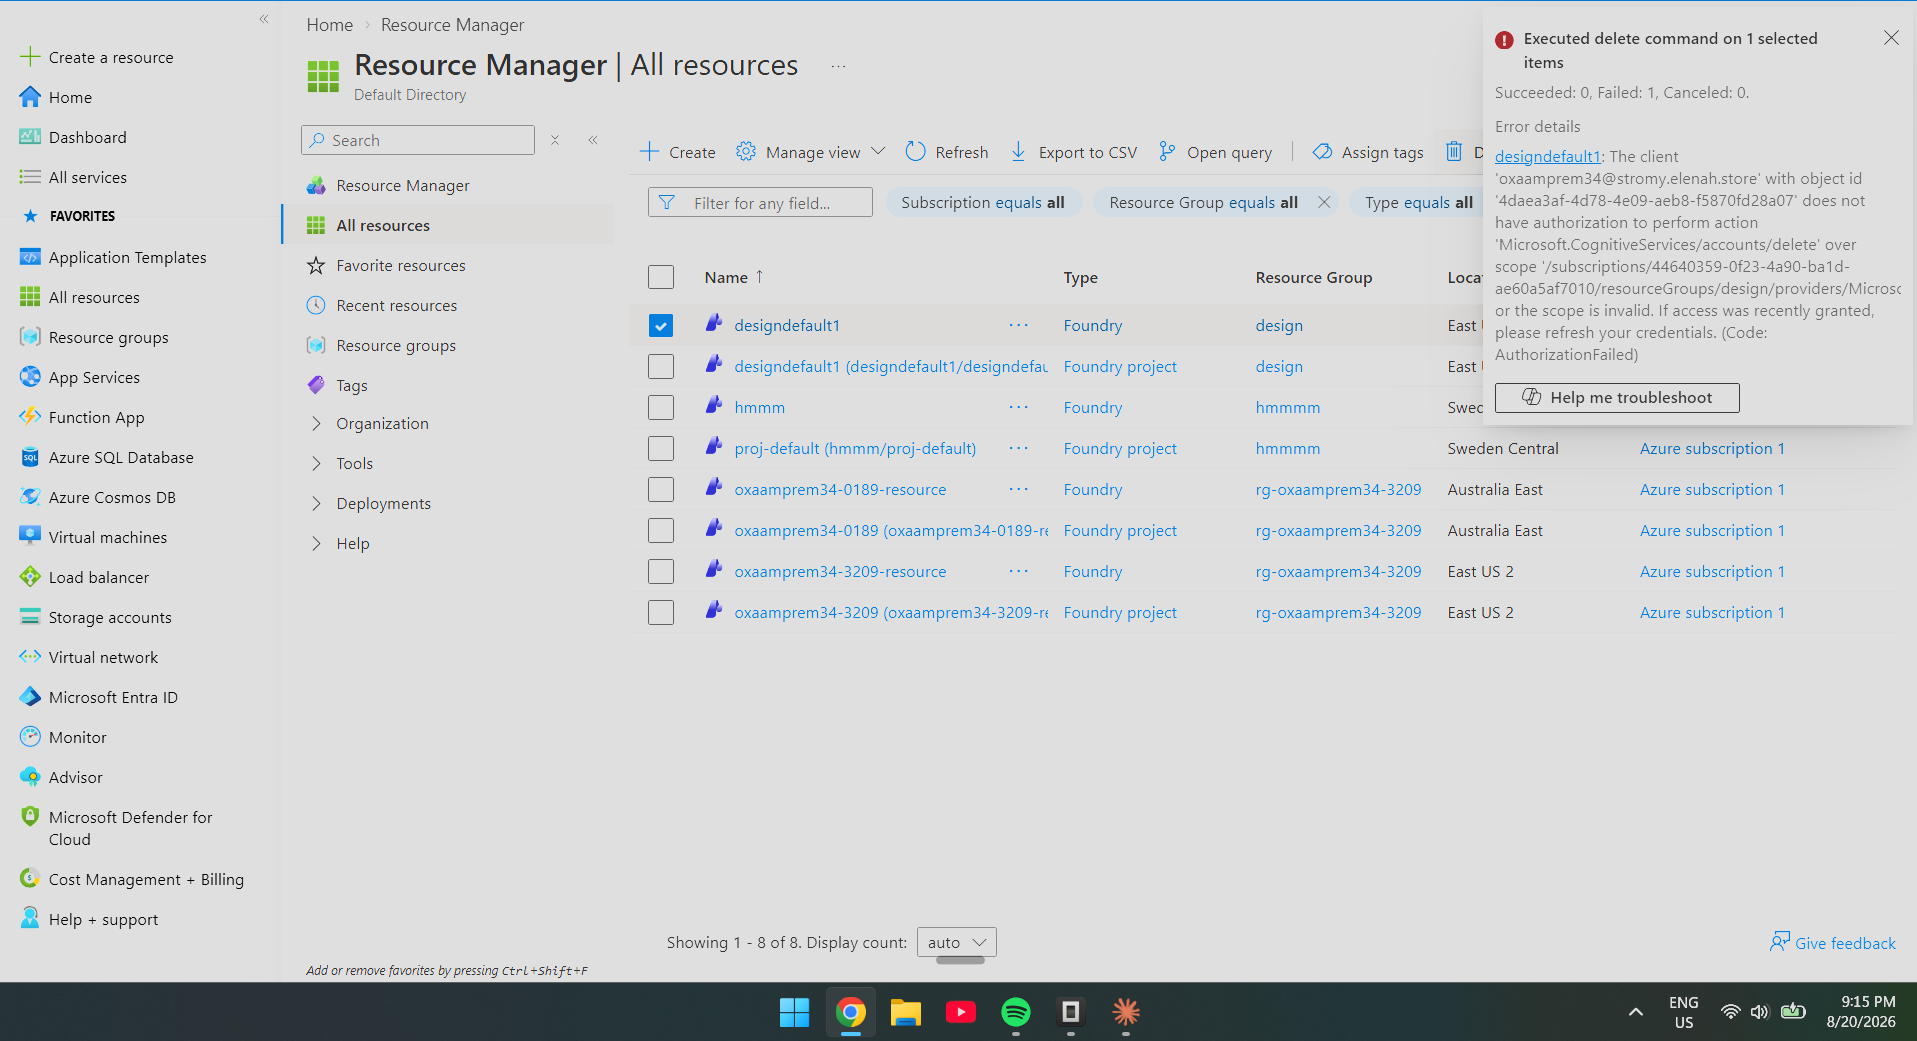This screenshot has width=1917, height=1041.
Task: Expand the Deployments menu section
Action: pos(316,504)
